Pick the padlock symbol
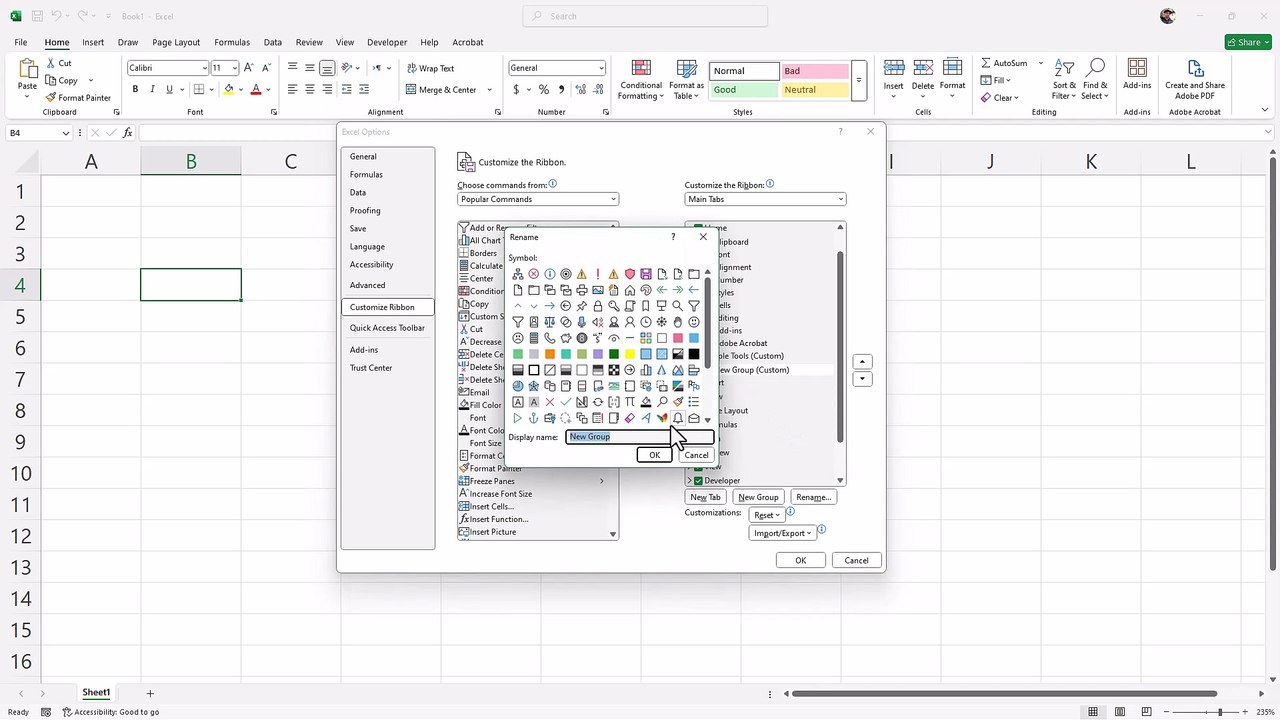The height and width of the screenshot is (720, 1280). pos(598,306)
